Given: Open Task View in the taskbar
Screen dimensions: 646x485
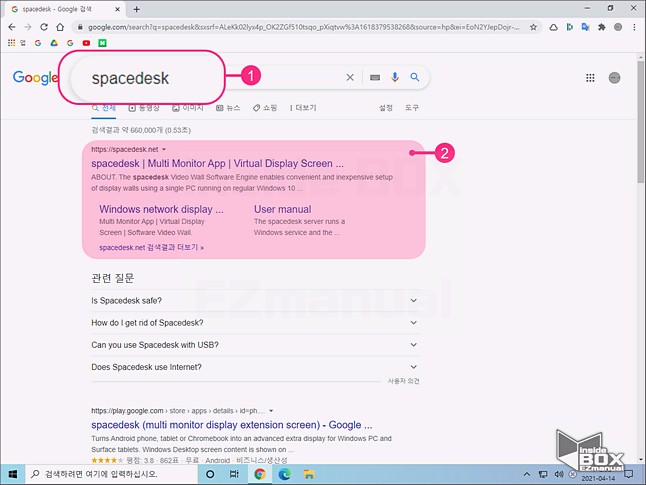Looking at the screenshot, I should [234, 474].
